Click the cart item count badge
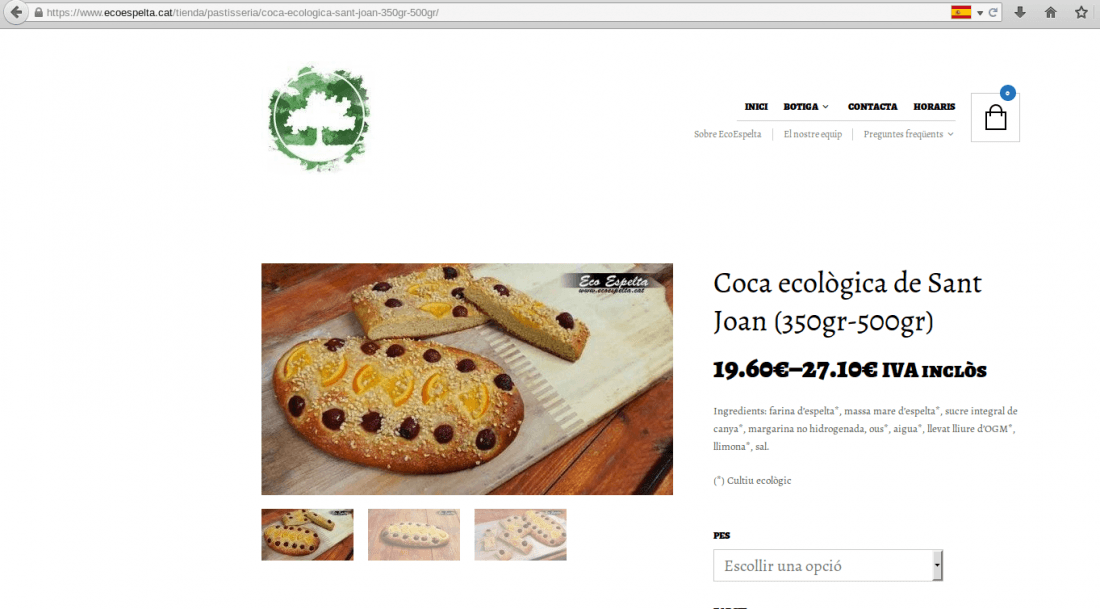 (1007, 93)
